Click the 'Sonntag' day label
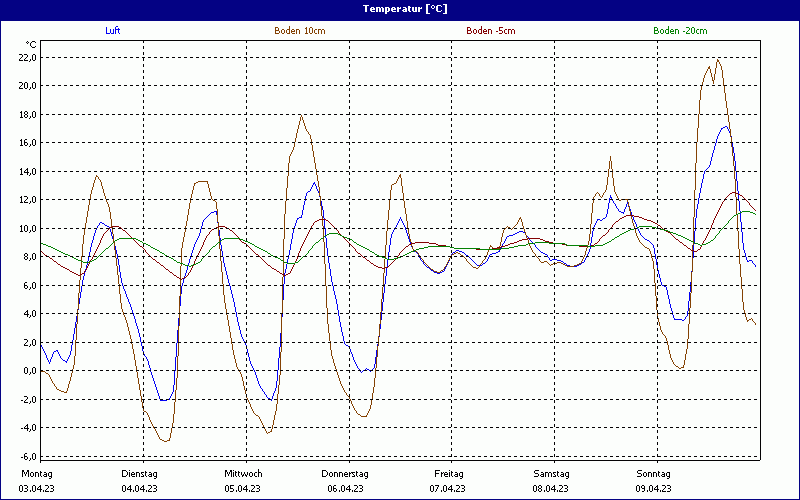This screenshot has width=800, height=500. pyautogui.click(x=654, y=474)
